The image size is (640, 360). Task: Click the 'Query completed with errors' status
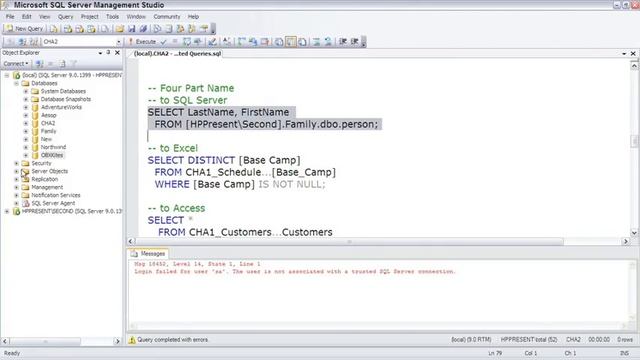[x=173, y=340]
